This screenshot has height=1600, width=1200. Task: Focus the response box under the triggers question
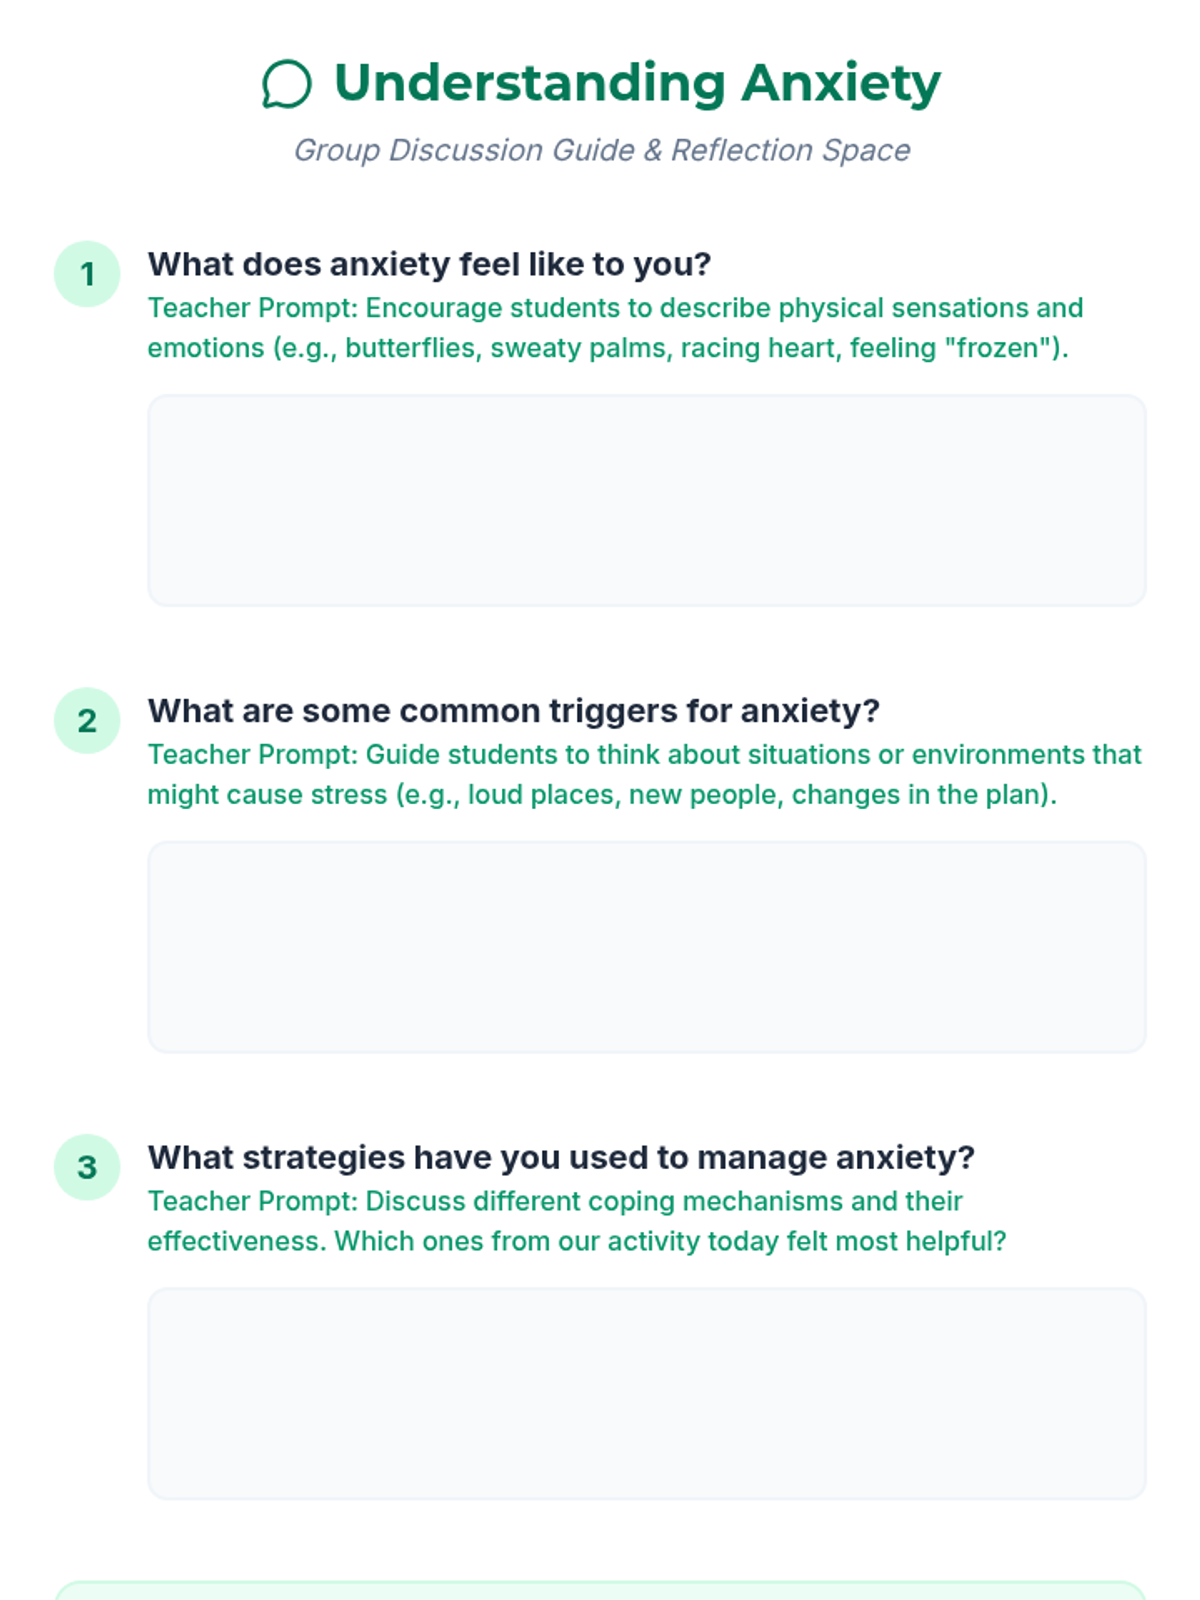(646, 947)
